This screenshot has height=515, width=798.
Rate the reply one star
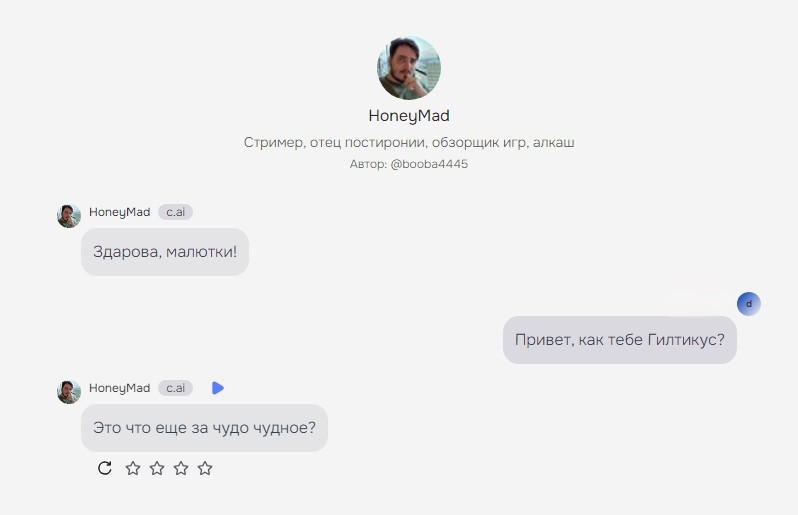click(x=133, y=468)
